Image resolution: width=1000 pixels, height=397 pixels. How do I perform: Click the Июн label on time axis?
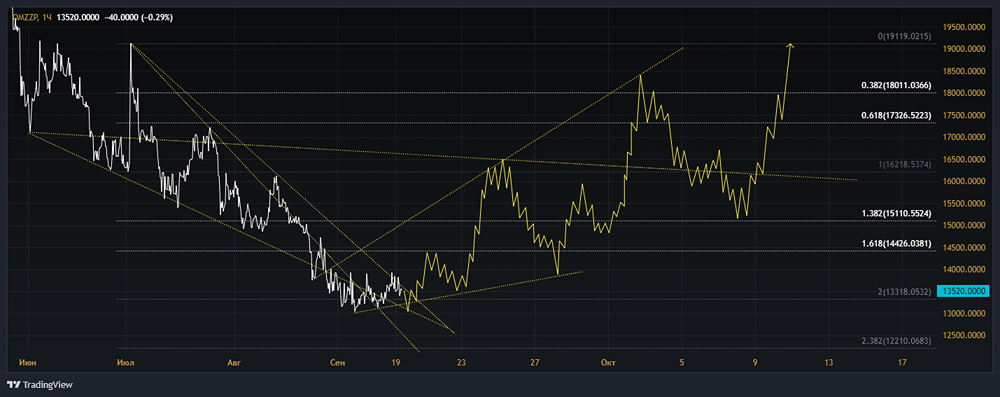tap(28, 363)
